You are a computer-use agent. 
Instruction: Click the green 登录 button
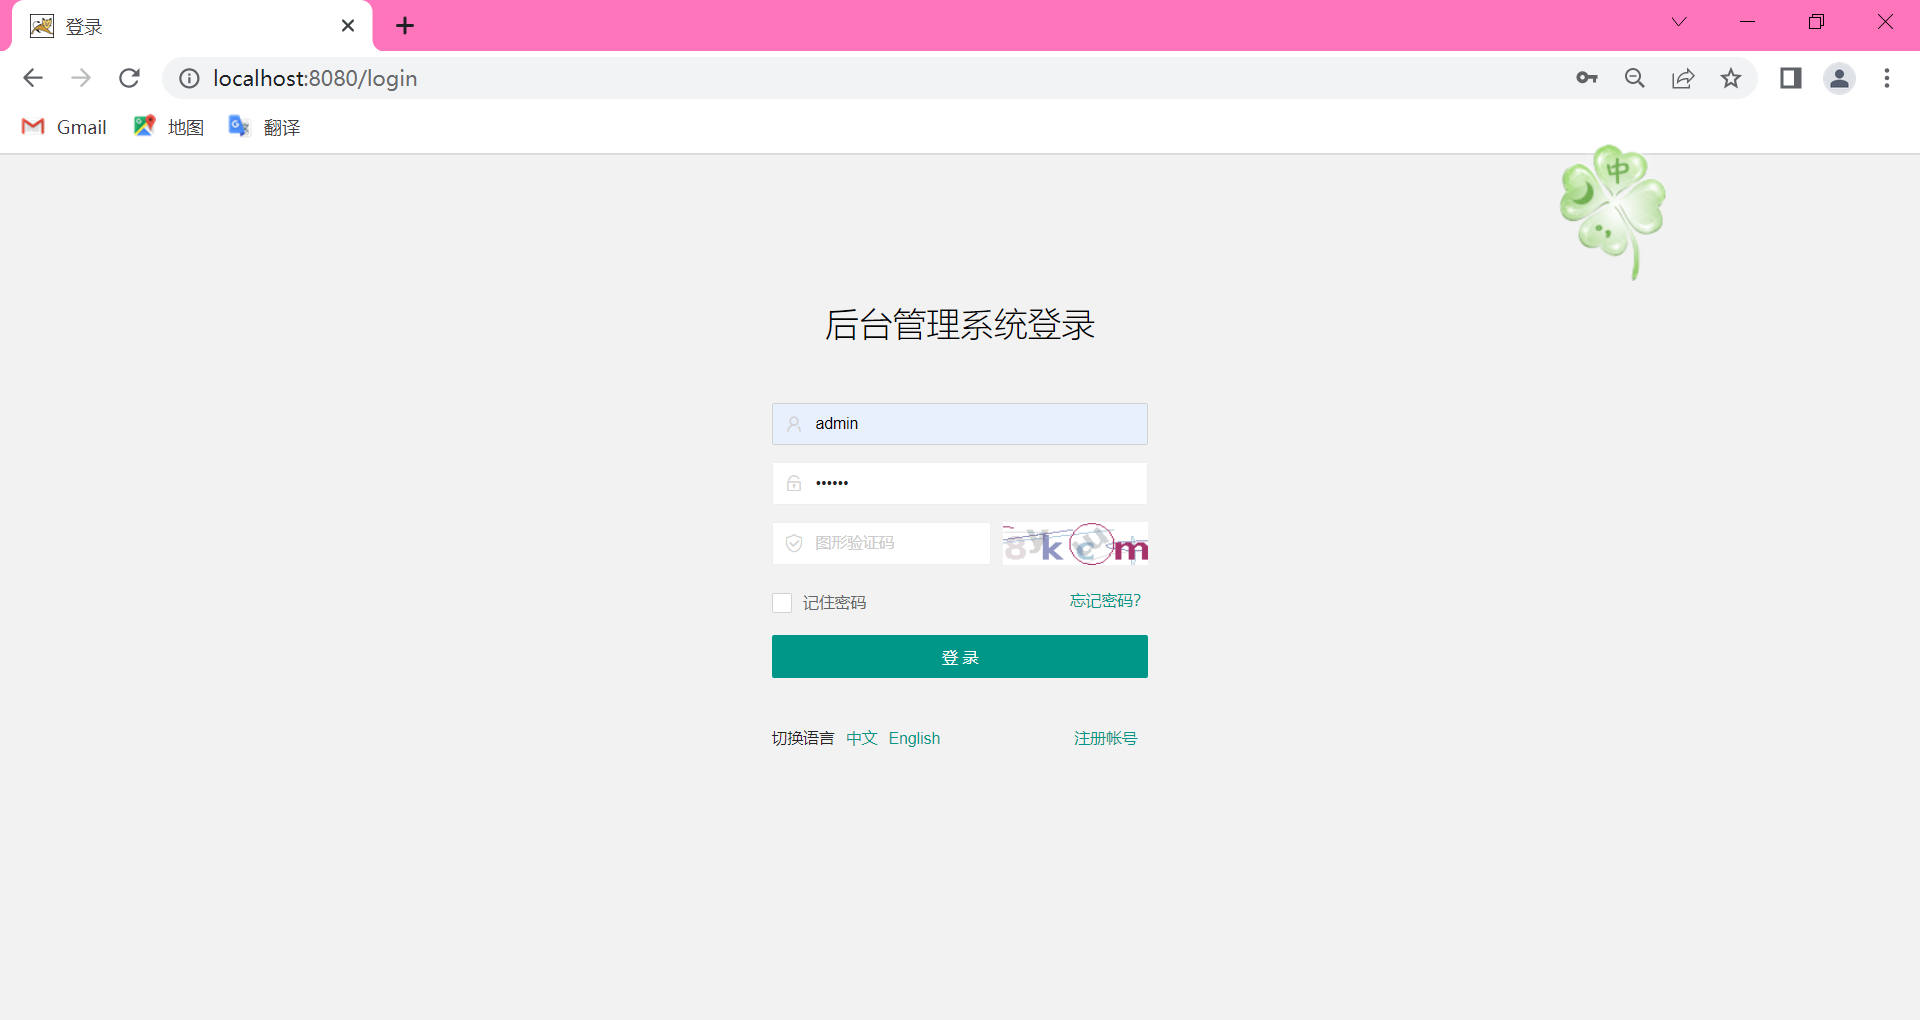960,657
